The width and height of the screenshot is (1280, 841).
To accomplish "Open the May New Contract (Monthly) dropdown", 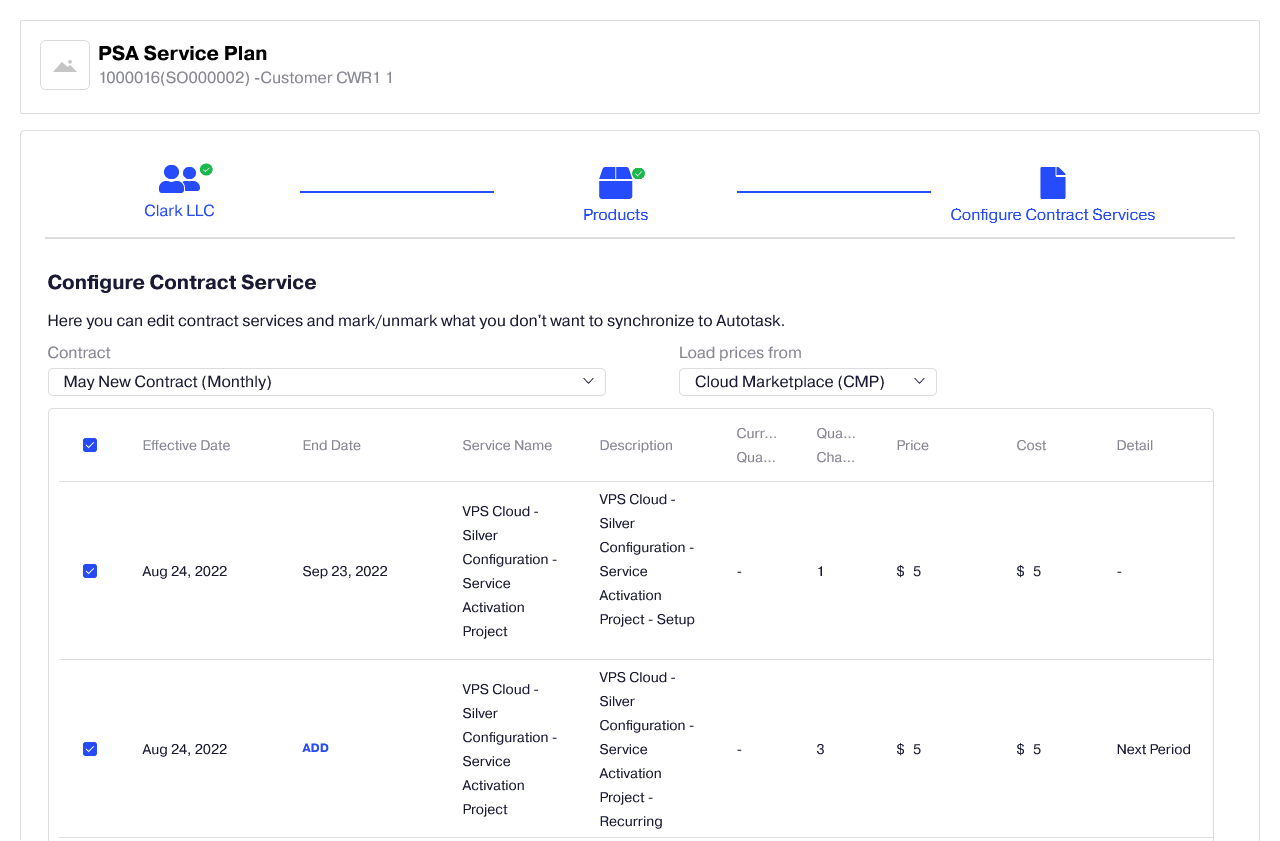I will coord(327,381).
